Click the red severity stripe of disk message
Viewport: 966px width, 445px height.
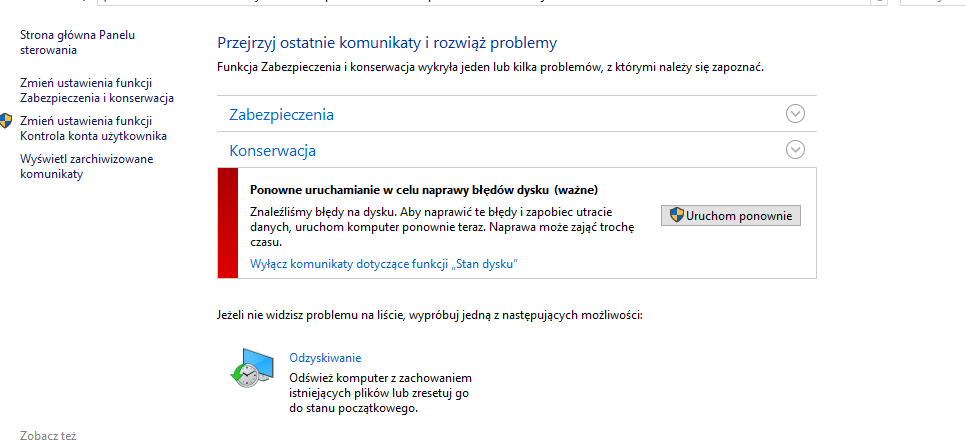227,222
